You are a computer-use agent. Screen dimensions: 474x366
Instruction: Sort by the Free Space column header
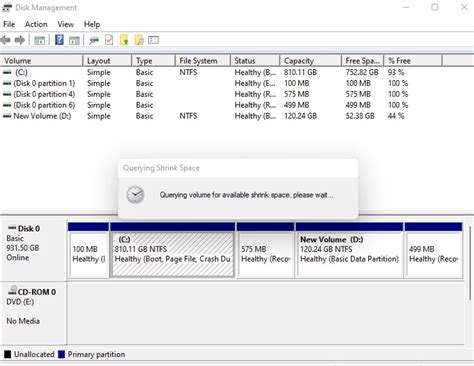point(363,61)
